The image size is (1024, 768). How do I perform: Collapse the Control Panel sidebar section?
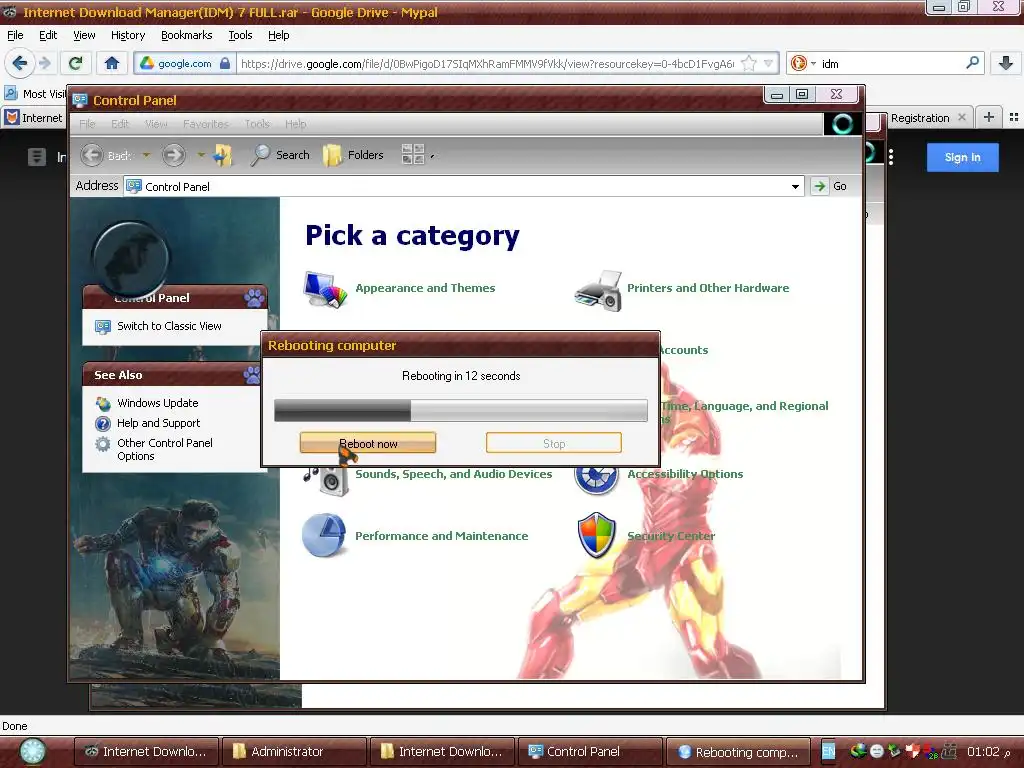(x=253, y=298)
